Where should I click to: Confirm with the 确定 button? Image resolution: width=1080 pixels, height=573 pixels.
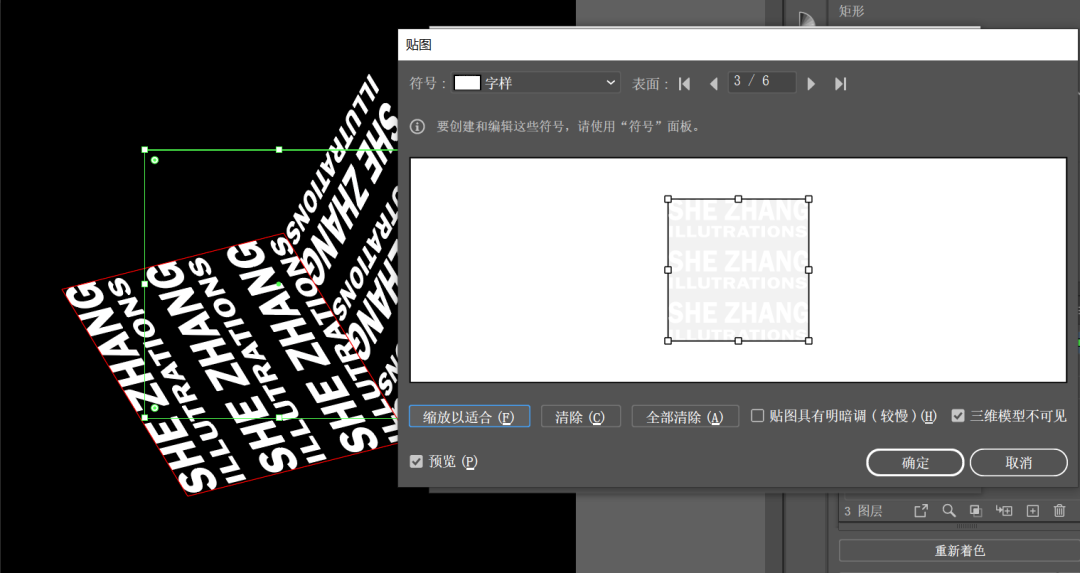(915, 463)
